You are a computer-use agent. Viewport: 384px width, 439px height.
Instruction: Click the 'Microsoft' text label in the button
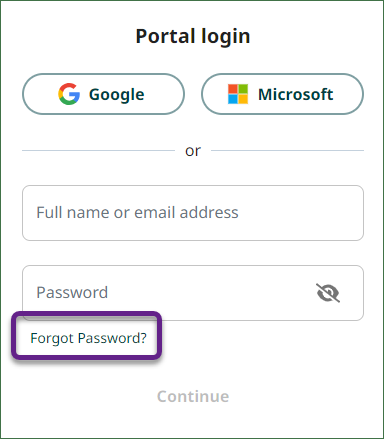tap(296, 94)
